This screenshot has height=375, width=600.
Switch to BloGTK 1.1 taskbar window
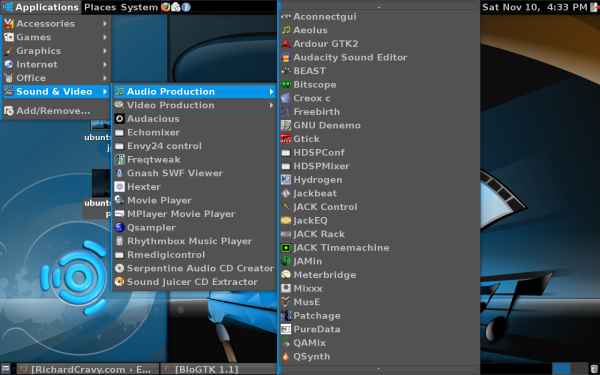[218, 369]
